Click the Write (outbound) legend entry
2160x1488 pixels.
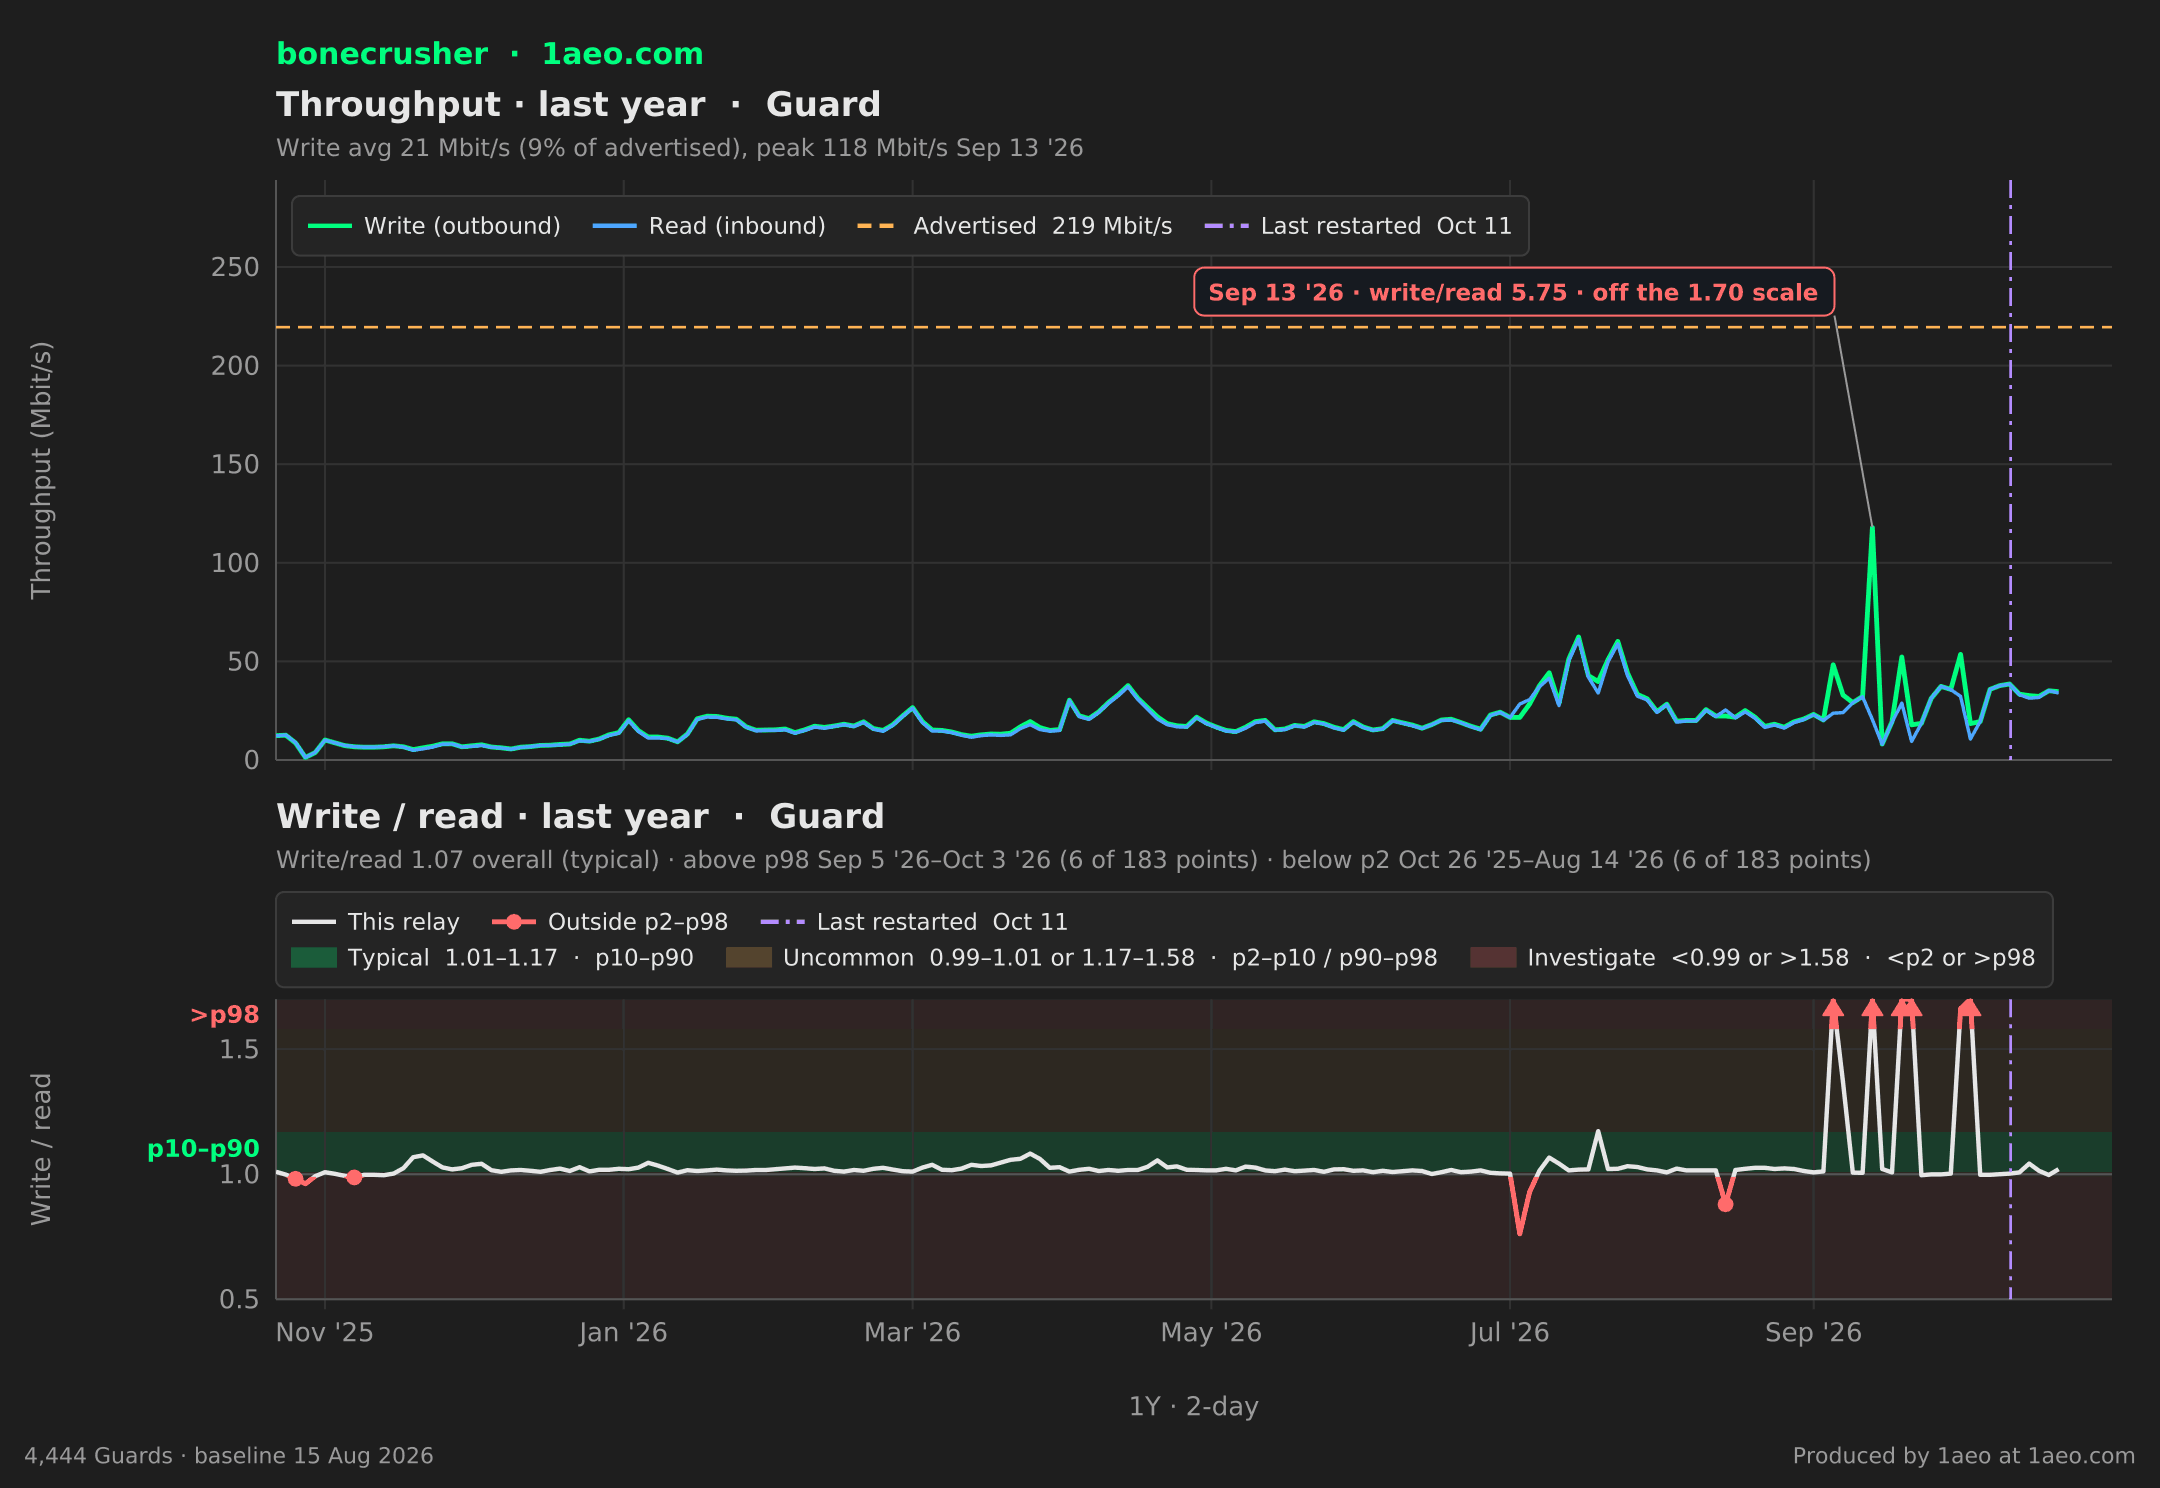(434, 226)
